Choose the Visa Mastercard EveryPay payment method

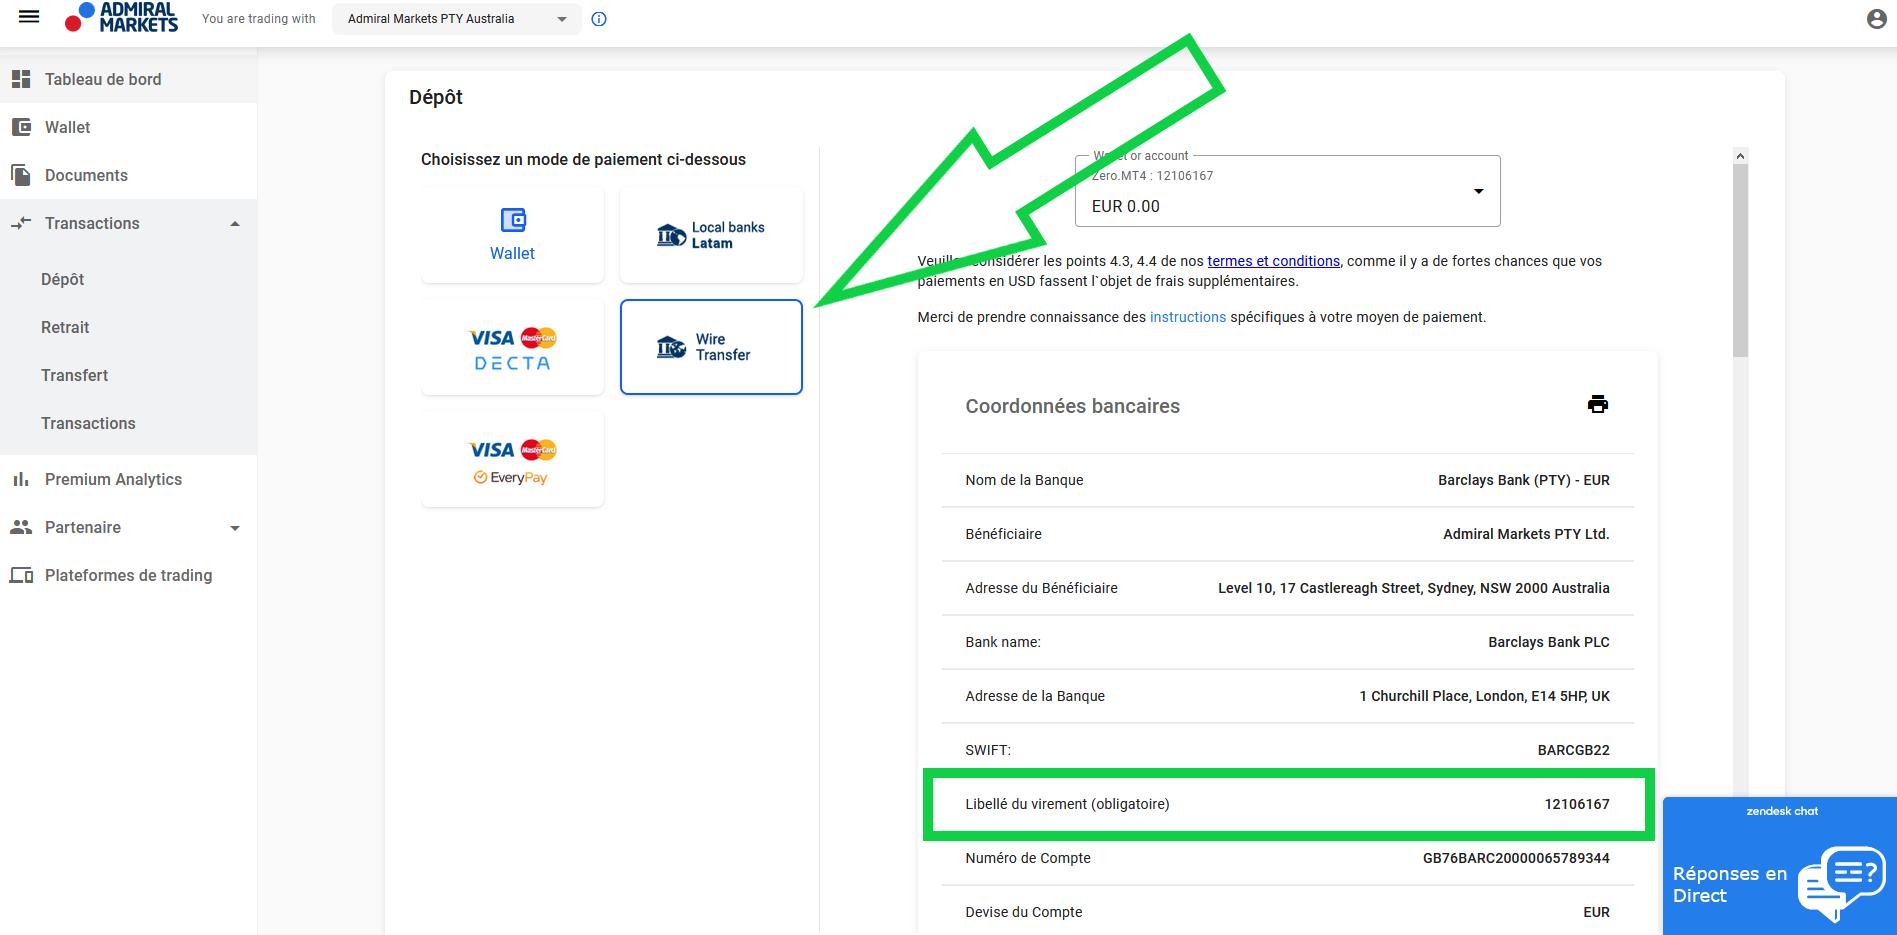[513, 459]
